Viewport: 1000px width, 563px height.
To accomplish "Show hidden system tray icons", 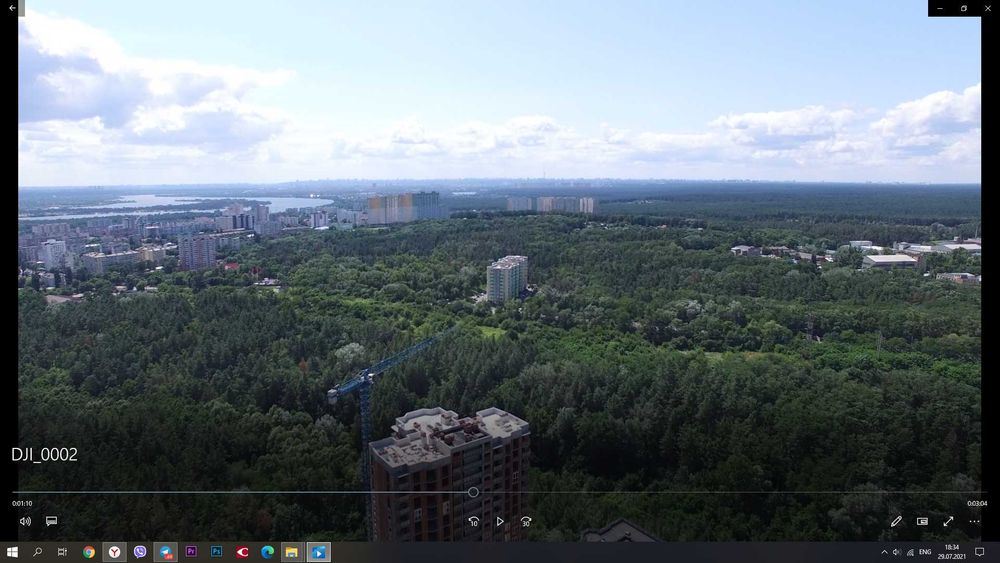I will tap(884, 552).
